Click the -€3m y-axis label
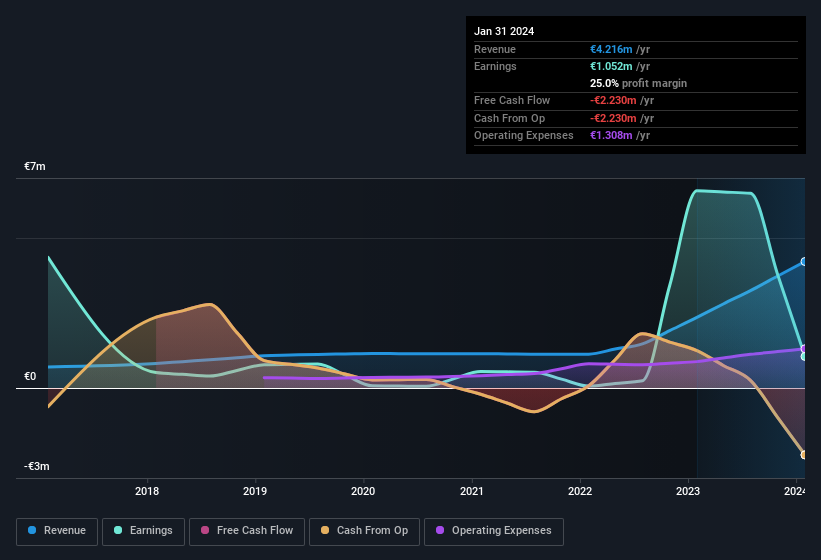The image size is (821, 560). coord(37,466)
